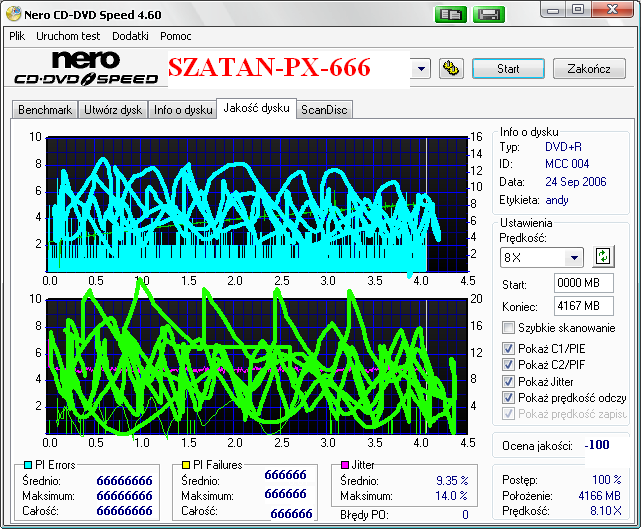641x529 pixels.
Task: Click the disc type value DVD+R
Action: (563, 147)
